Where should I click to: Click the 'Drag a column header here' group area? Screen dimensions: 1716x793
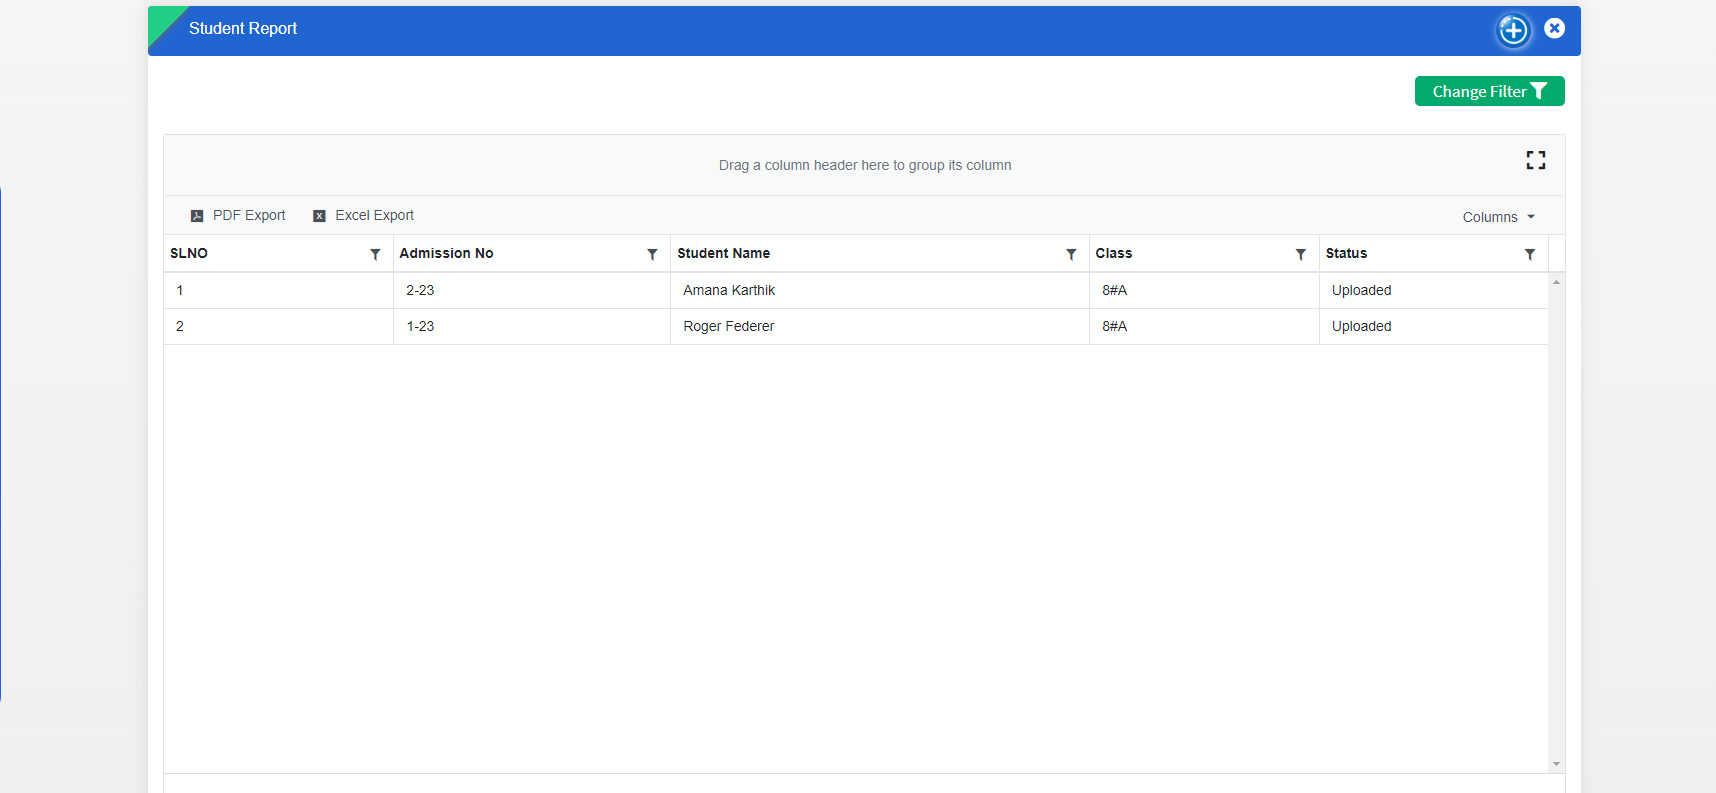click(865, 165)
